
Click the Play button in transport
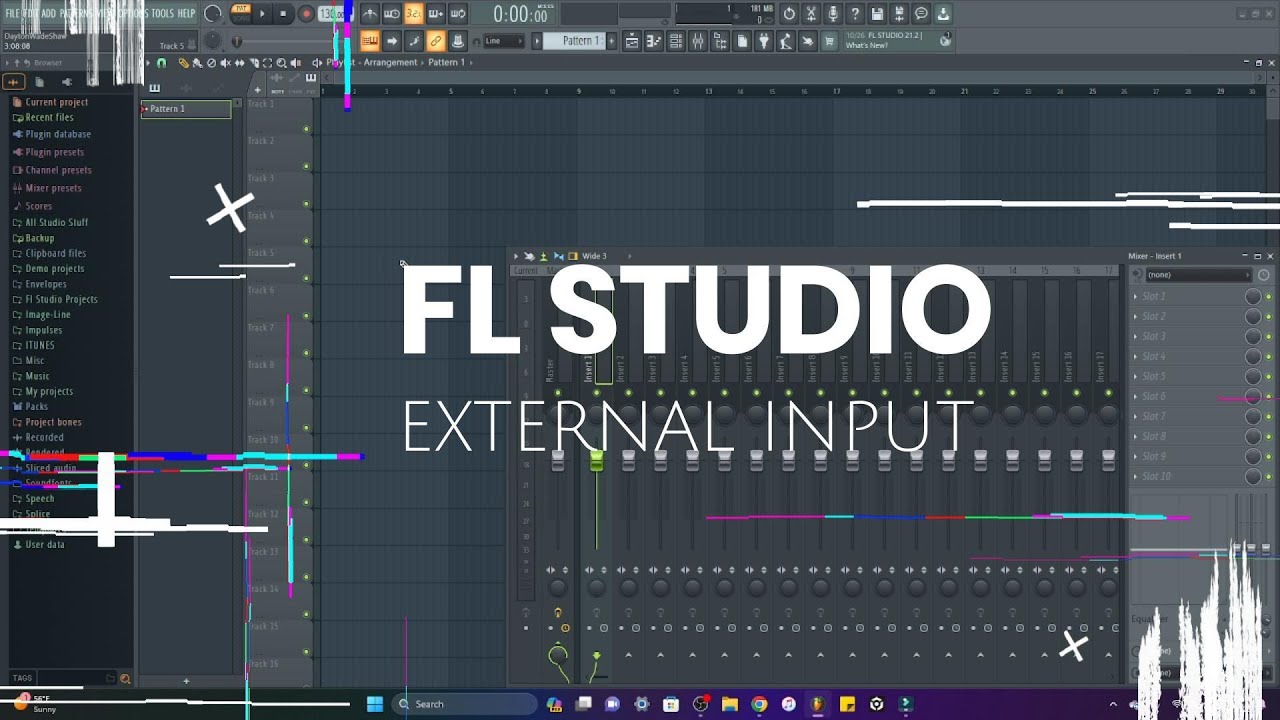tap(263, 14)
